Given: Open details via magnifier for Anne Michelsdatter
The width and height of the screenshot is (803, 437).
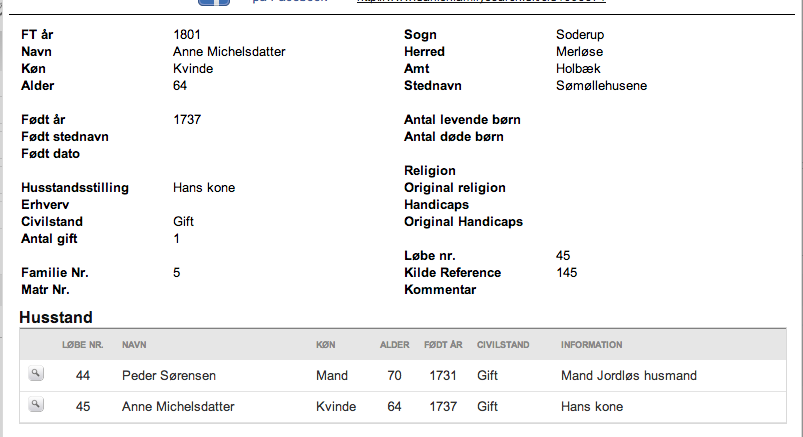Looking at the screenshot, I should pos(36,405).
